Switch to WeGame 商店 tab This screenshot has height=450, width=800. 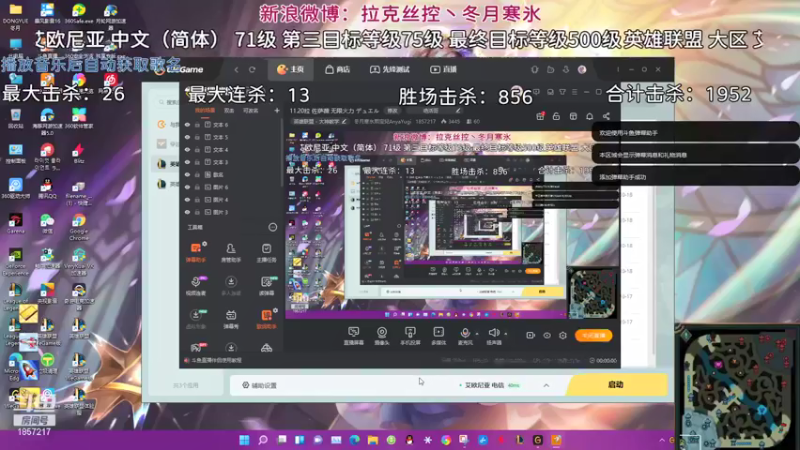[338, 69]
